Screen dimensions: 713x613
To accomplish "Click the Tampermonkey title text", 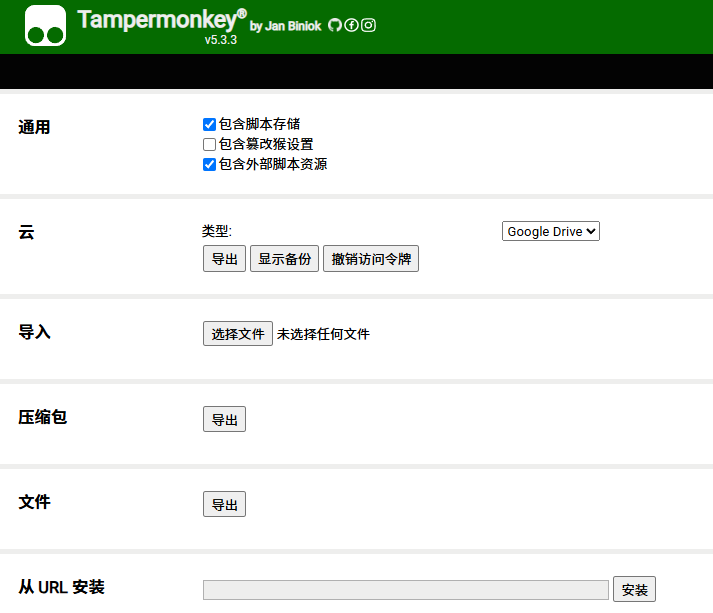I will [x=160, y=20].
